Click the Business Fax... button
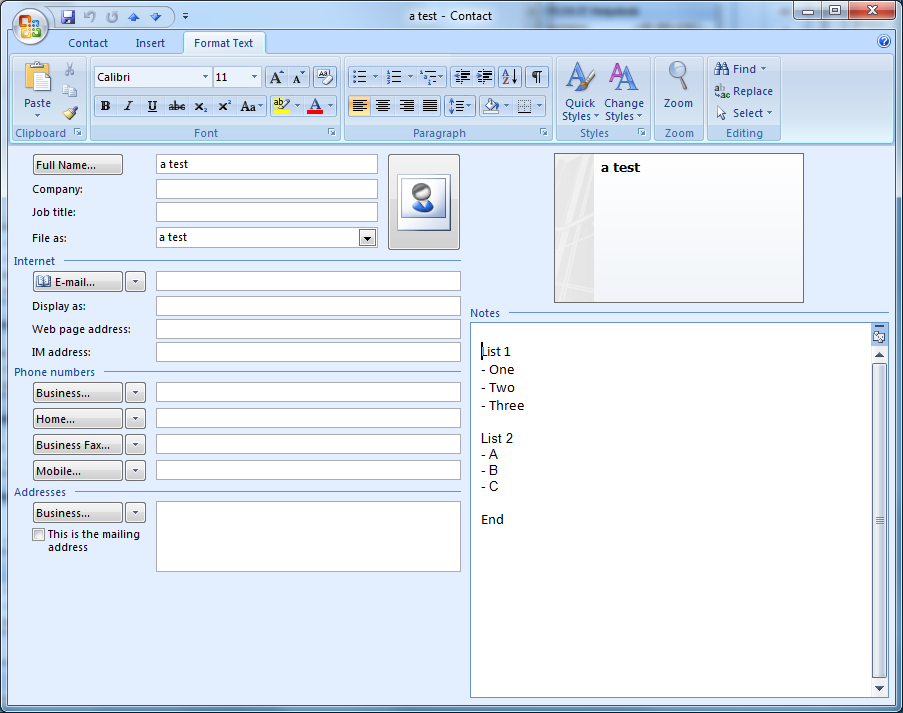Image resolution: width=903 pixels, height=713 pixels. point(78,445)
